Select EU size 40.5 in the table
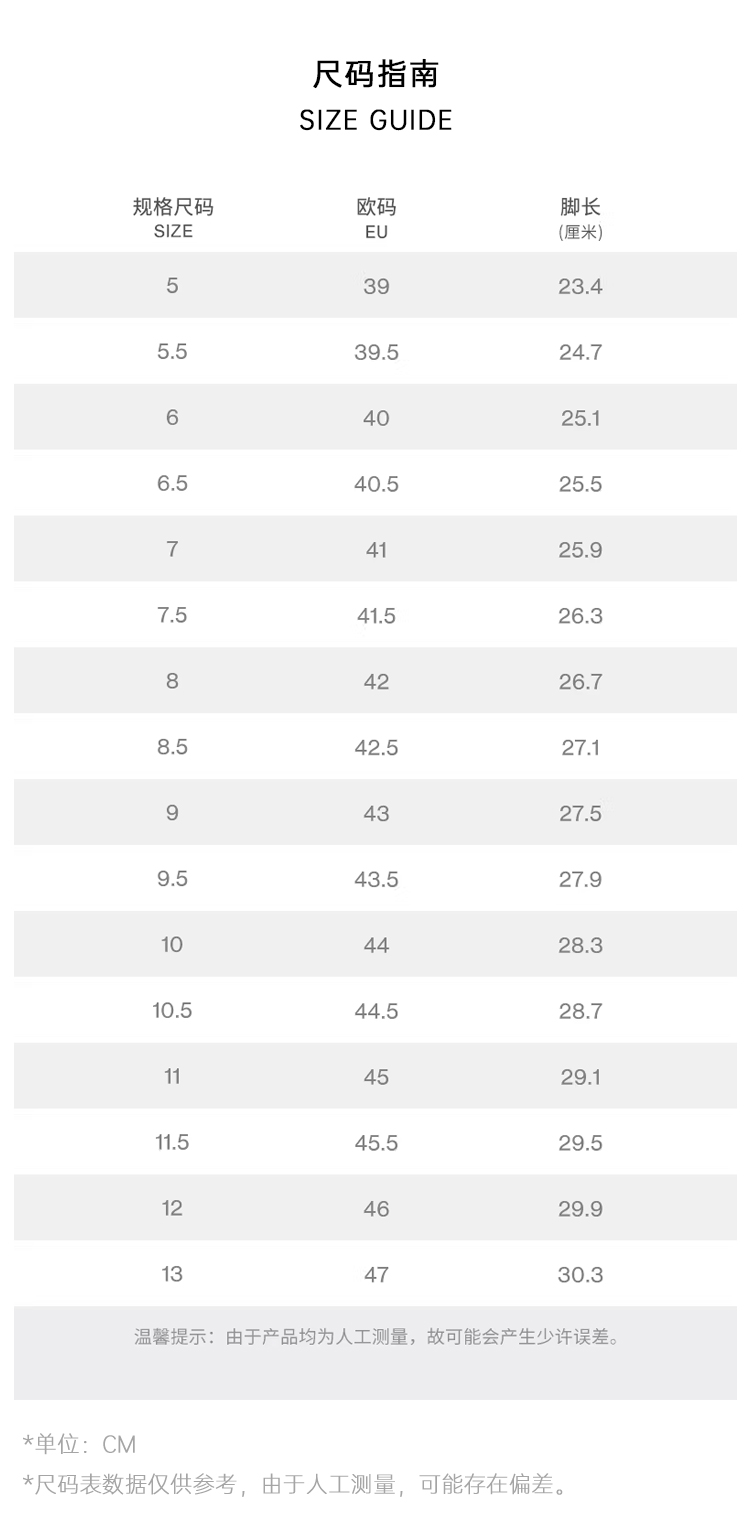 [x=376, y=484]
